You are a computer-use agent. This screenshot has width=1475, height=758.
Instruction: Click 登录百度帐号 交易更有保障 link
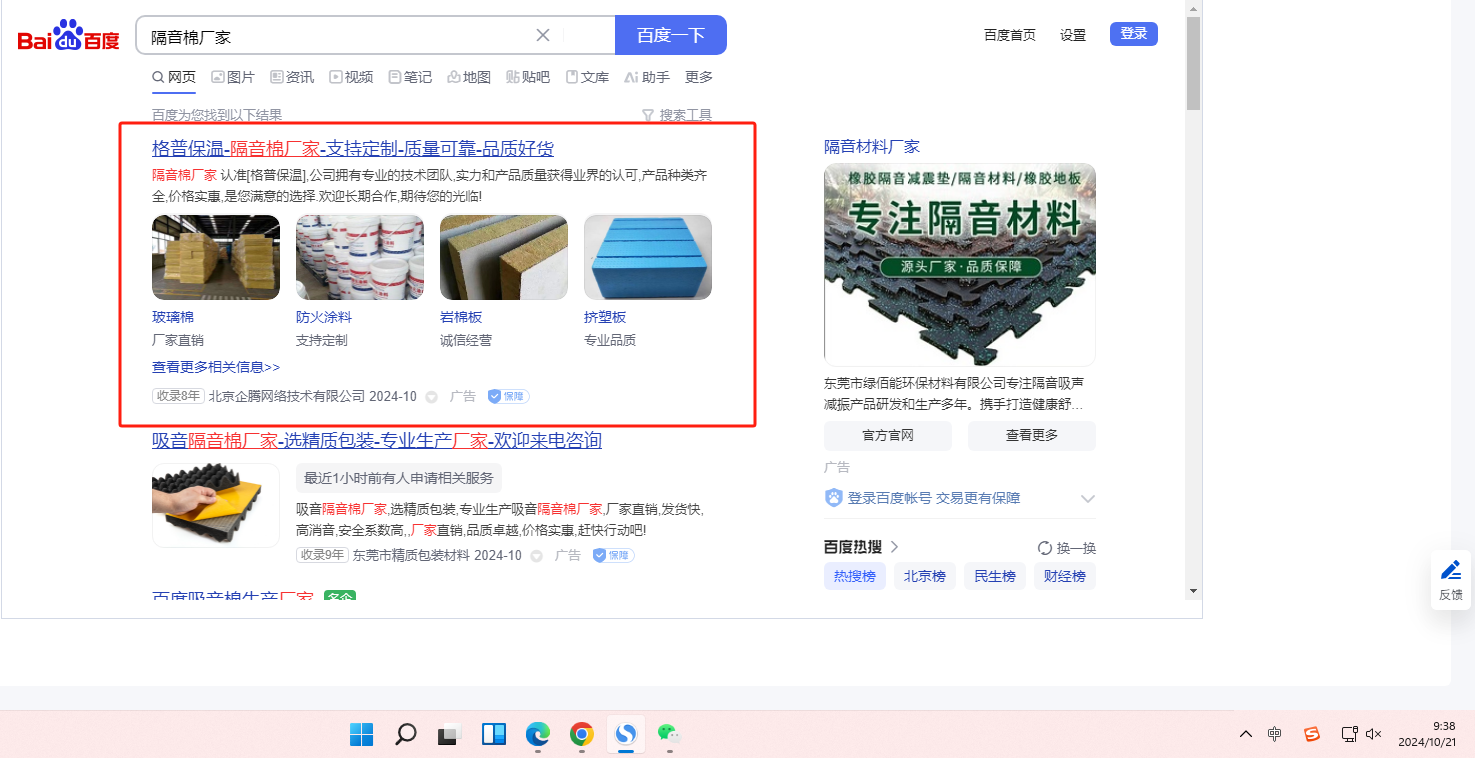pos(935,498)
